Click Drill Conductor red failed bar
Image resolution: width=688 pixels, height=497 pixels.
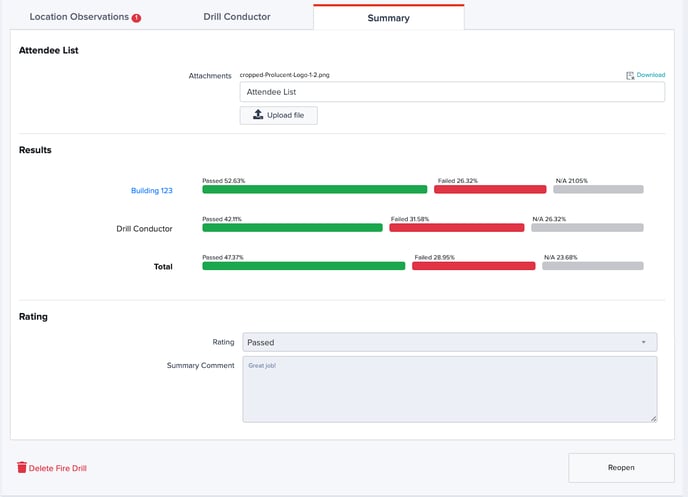(x=457, y=228)
